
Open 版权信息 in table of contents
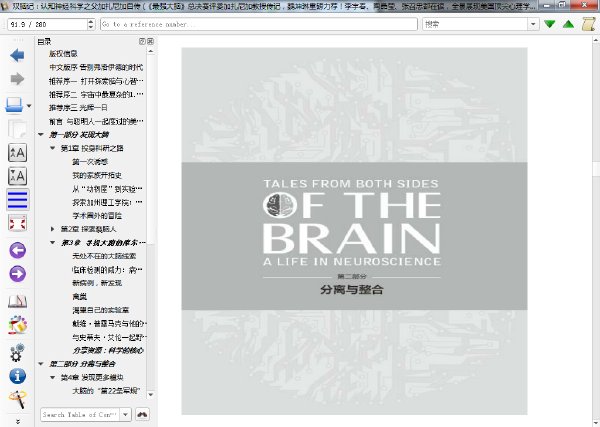click(63, 54)
